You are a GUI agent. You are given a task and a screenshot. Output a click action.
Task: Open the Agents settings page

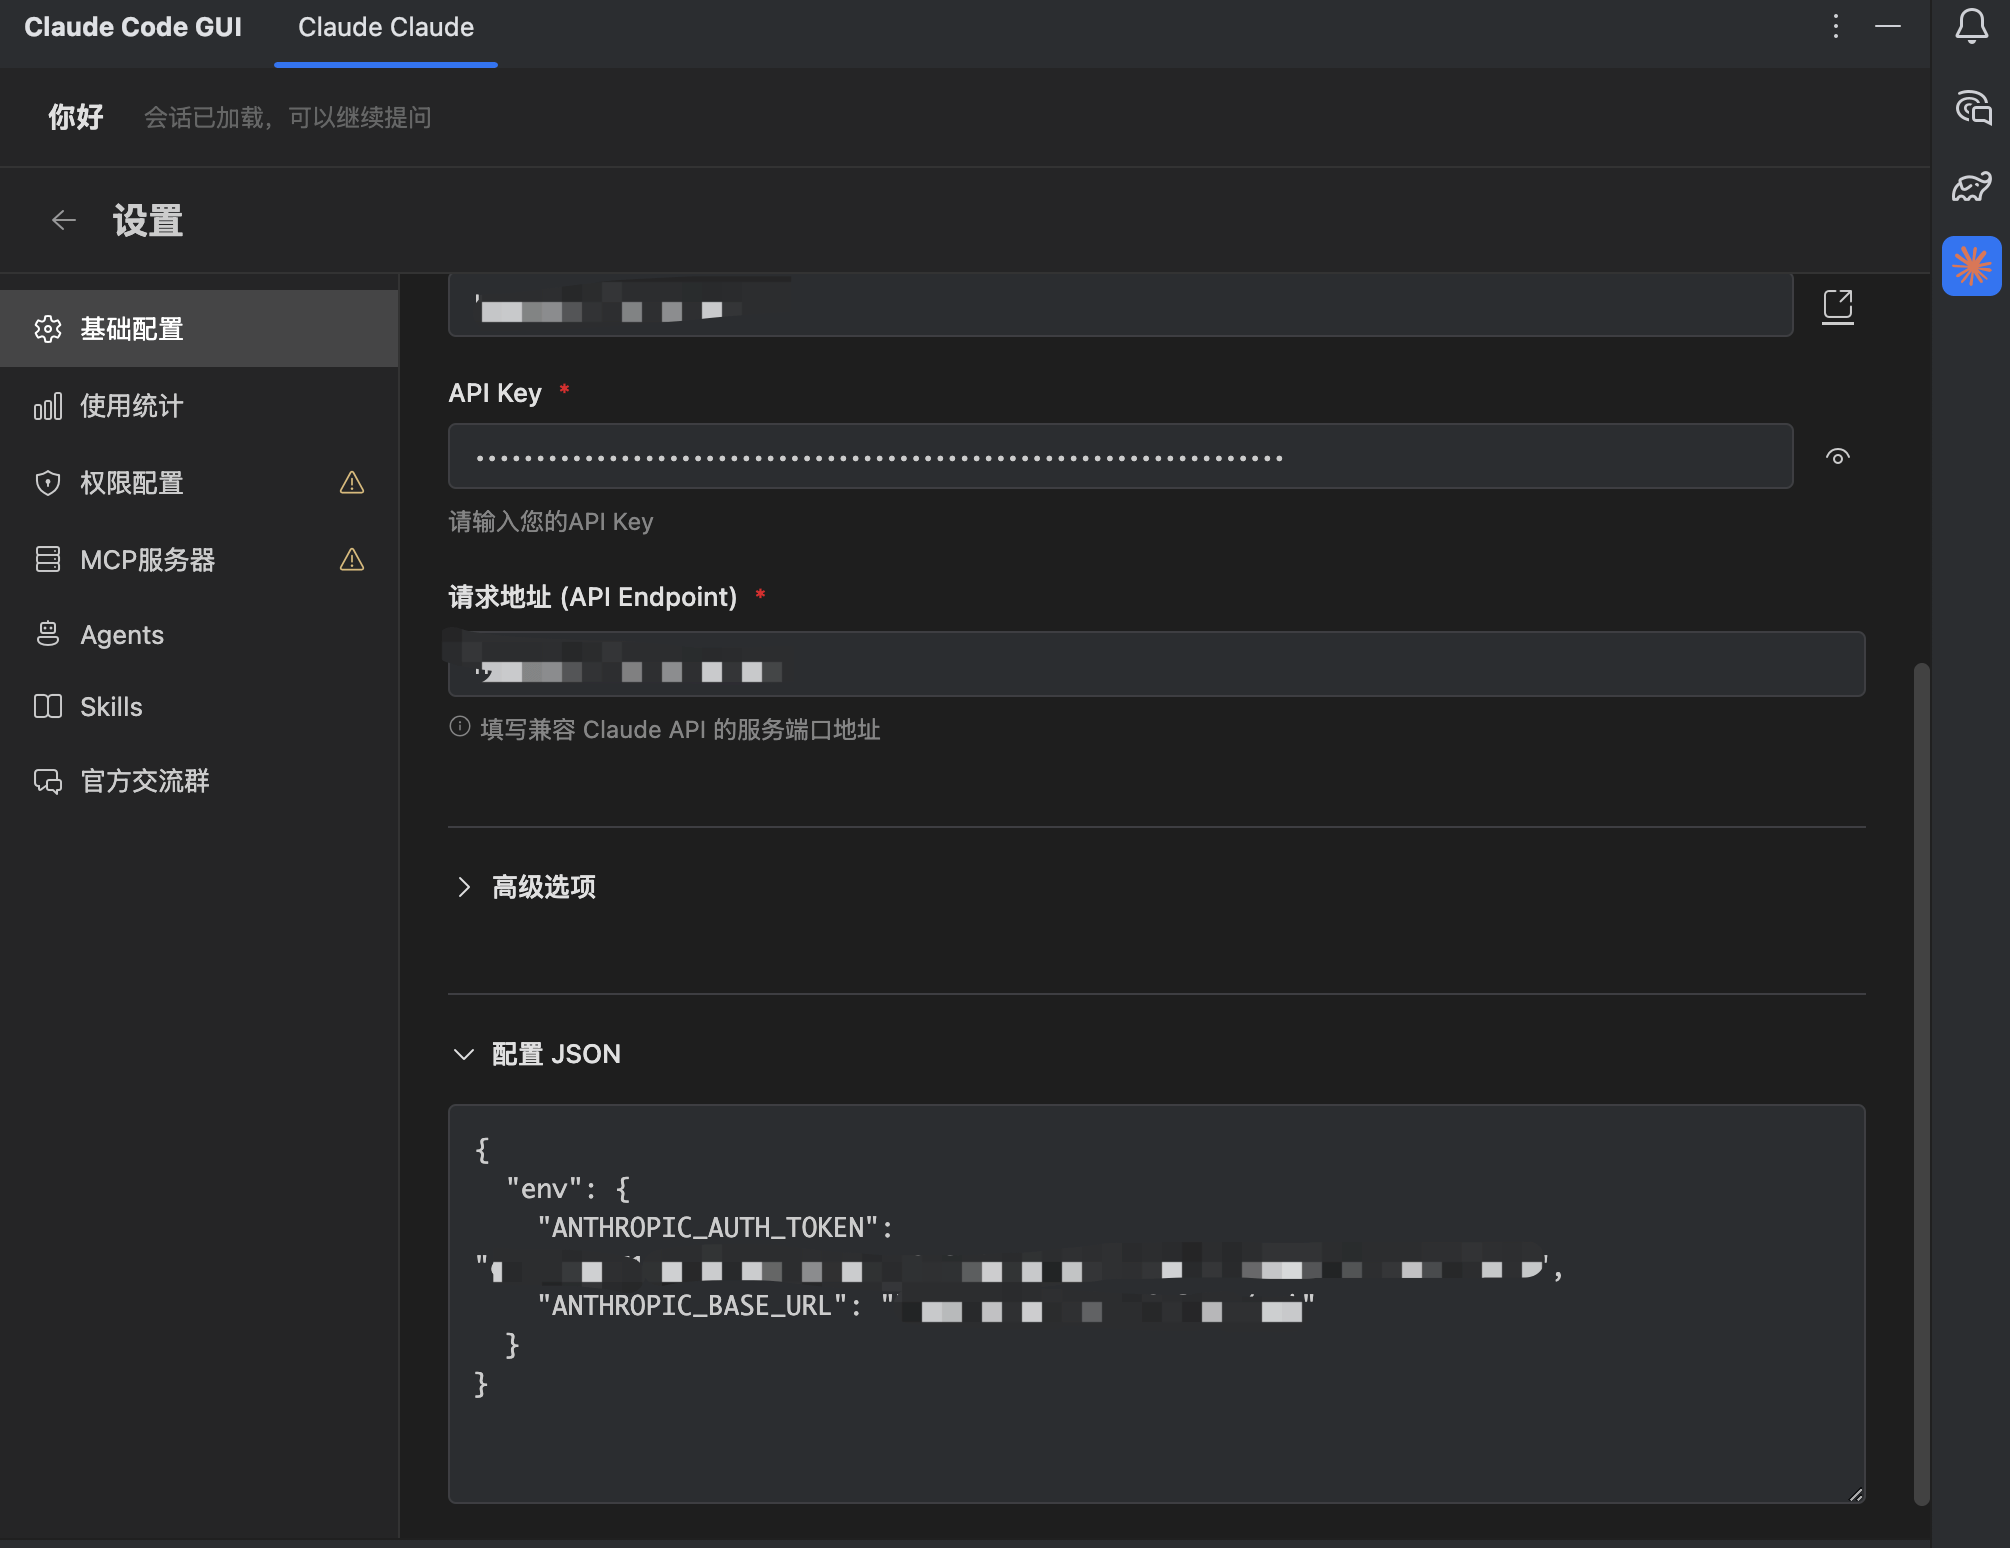click(121, 634)
